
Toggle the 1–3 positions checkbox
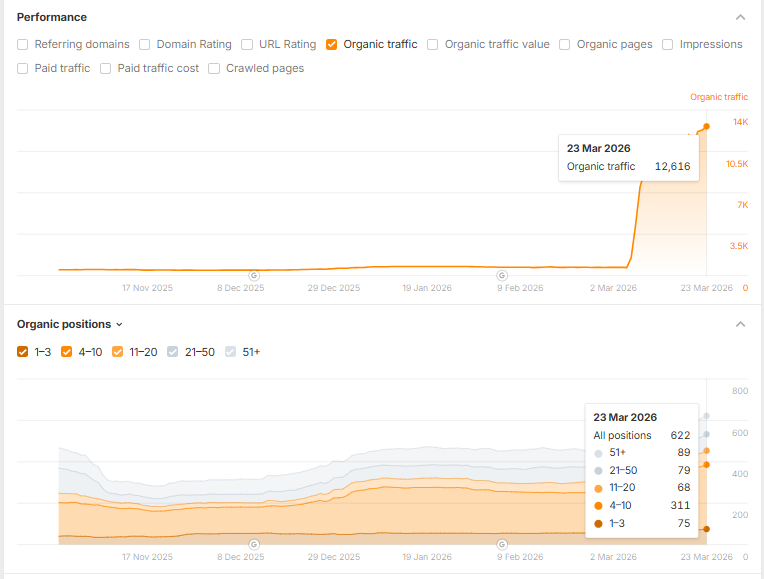[x=22, y=352]
